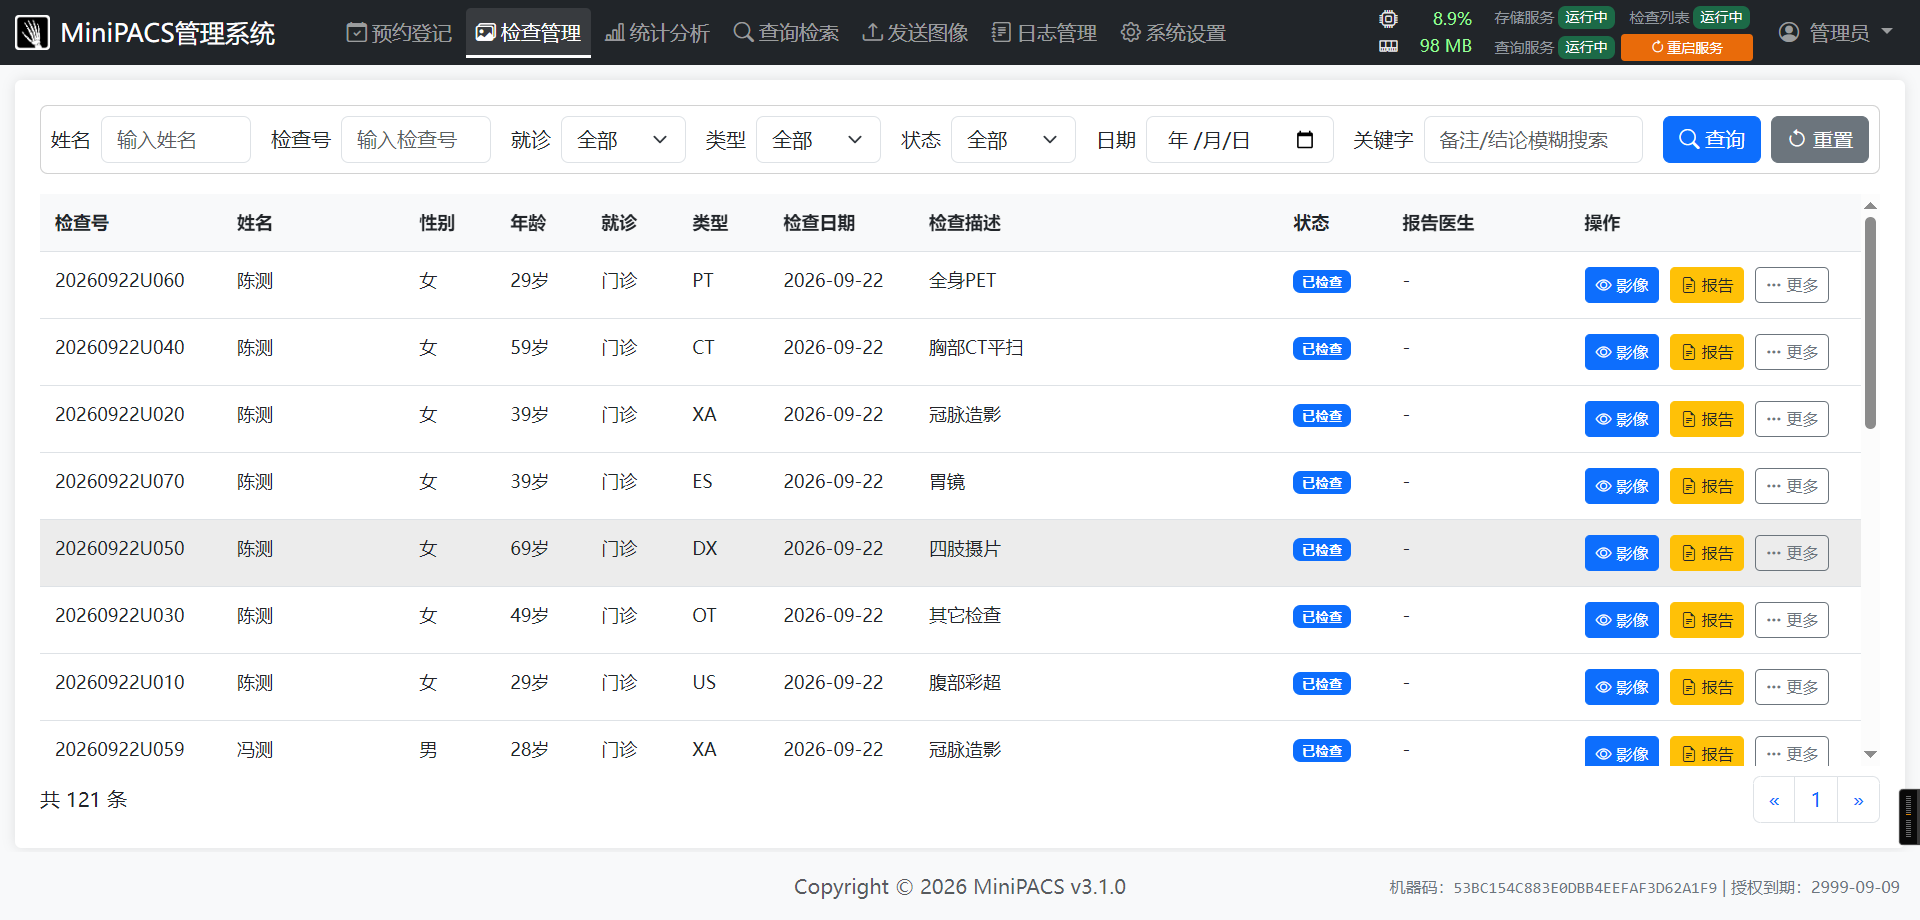The width and height of the screenshot is (1920, 920).
Task: Open the 日志管理 page
Action: [x=1044, y=33]
